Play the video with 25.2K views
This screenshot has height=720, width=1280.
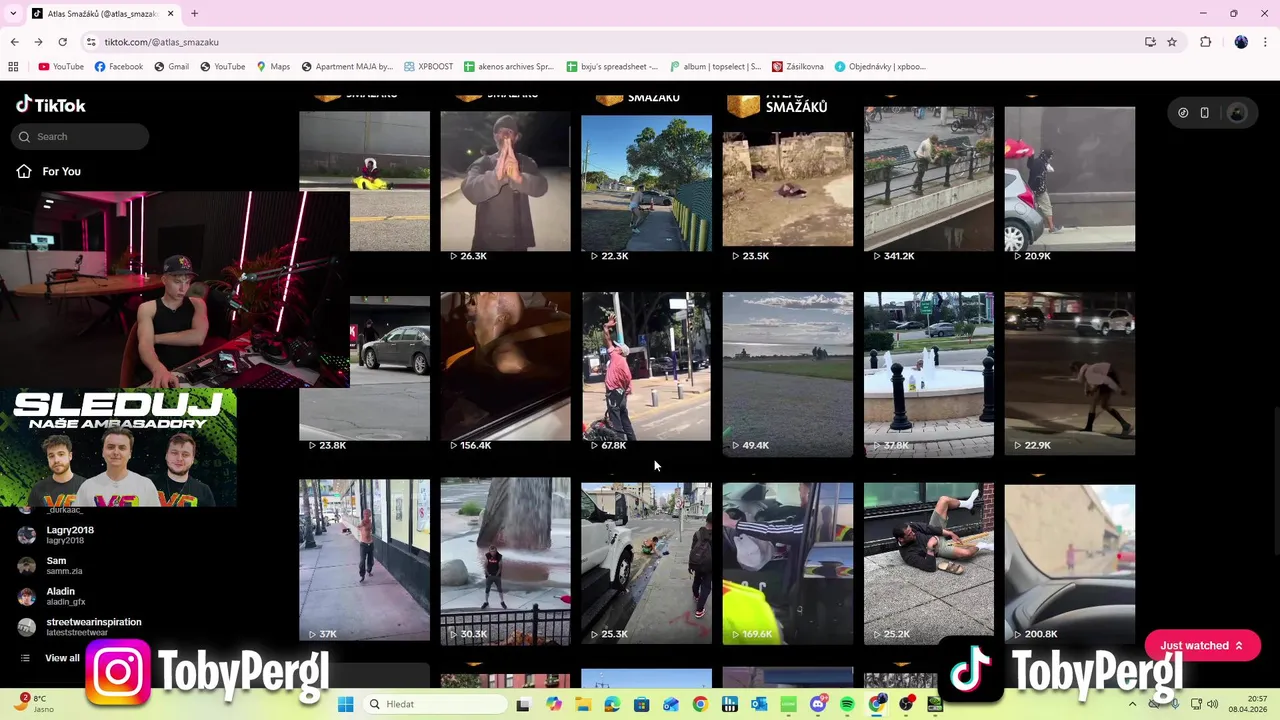(928, 560)
